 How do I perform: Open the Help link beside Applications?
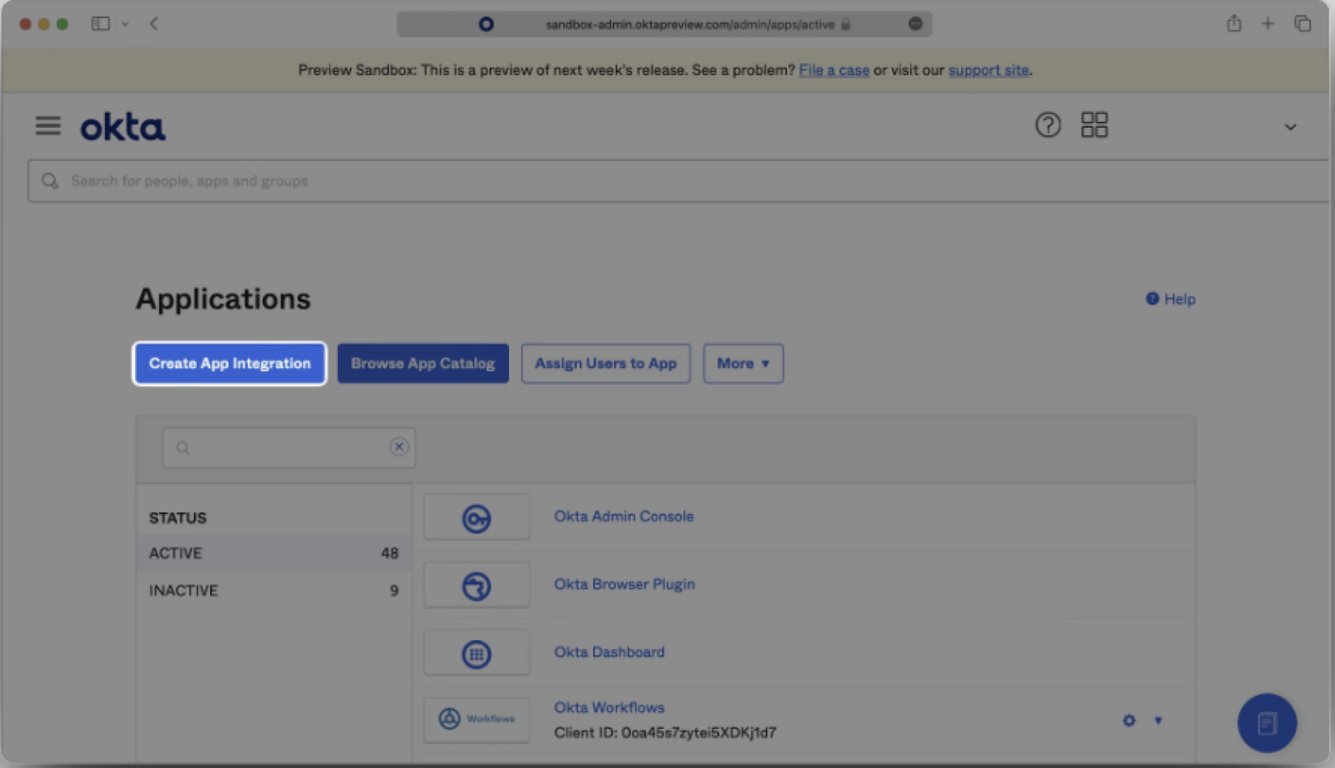[1171, 299]
